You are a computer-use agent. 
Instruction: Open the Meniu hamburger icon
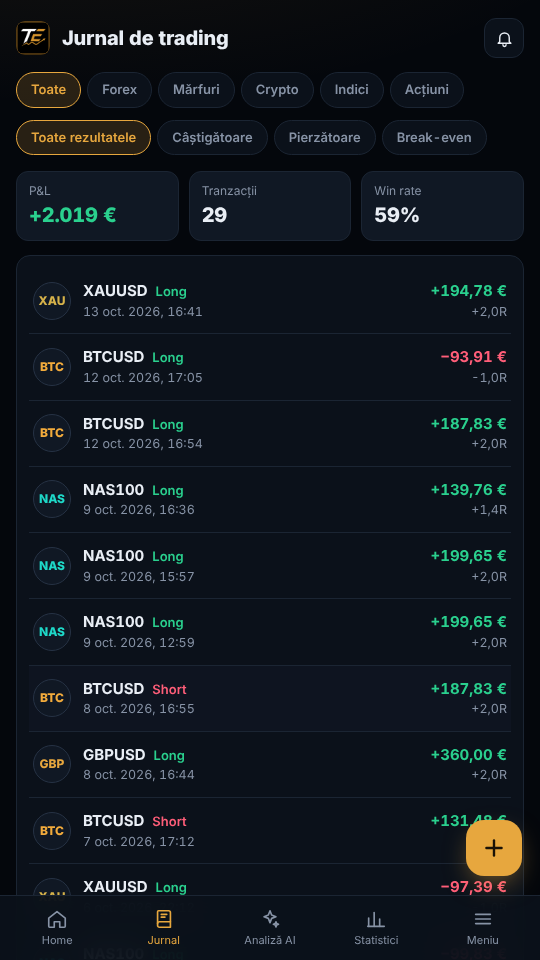point(482,919)
